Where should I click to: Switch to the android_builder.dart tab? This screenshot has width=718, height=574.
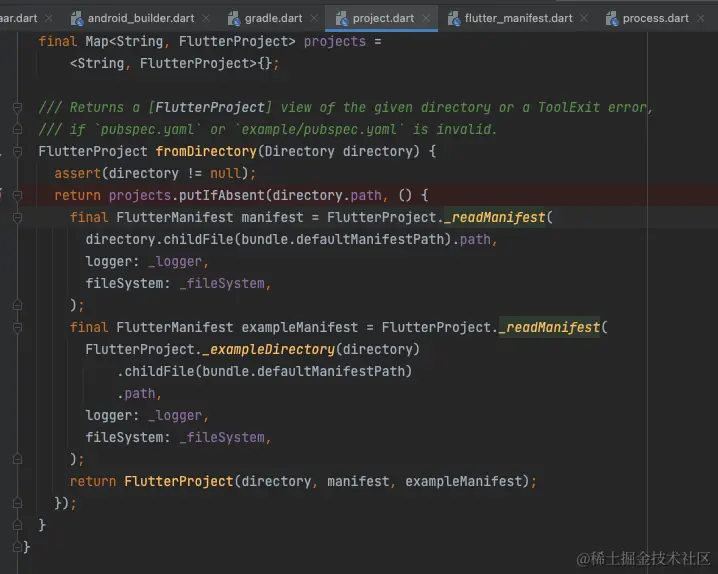click(x=141, y=18)
